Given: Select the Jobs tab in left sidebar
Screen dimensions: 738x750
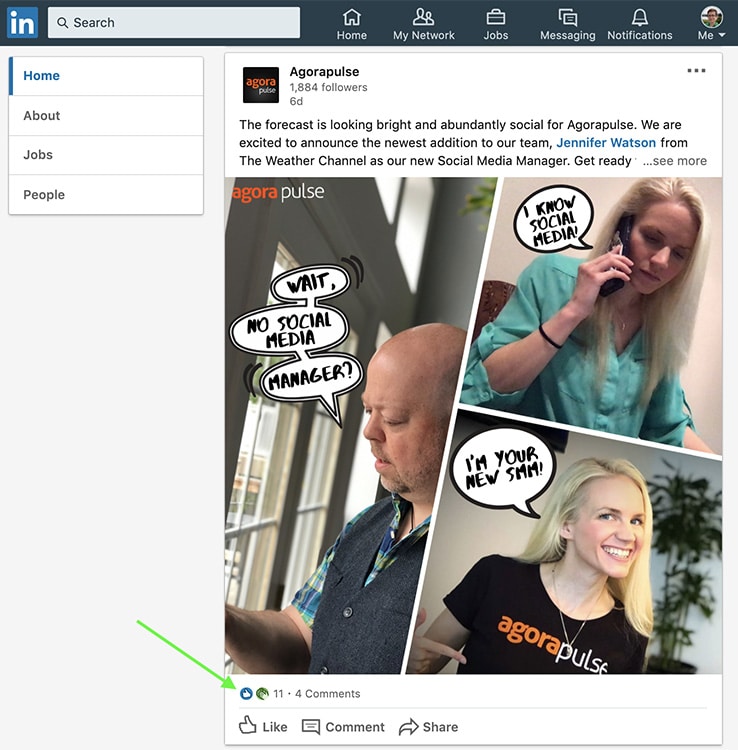Looking at the screenshot, I should [x=38, y=155].
